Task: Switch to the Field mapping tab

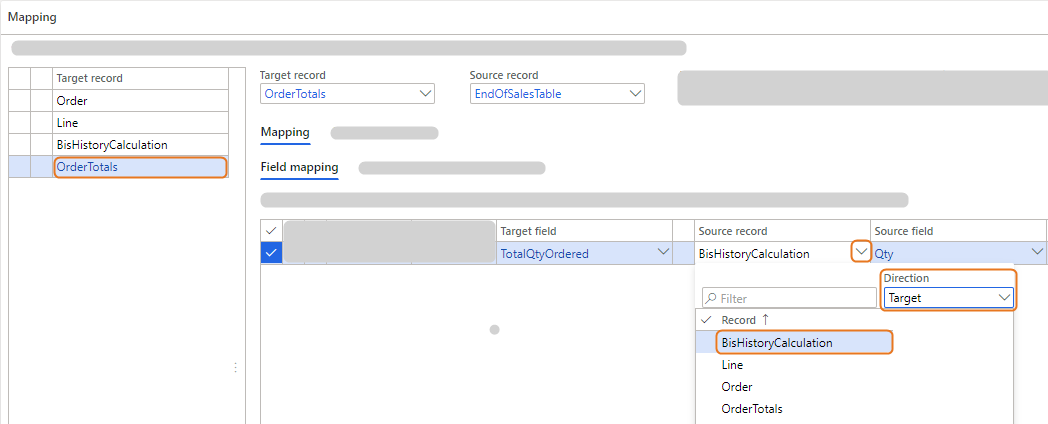Action: (299, 167)
